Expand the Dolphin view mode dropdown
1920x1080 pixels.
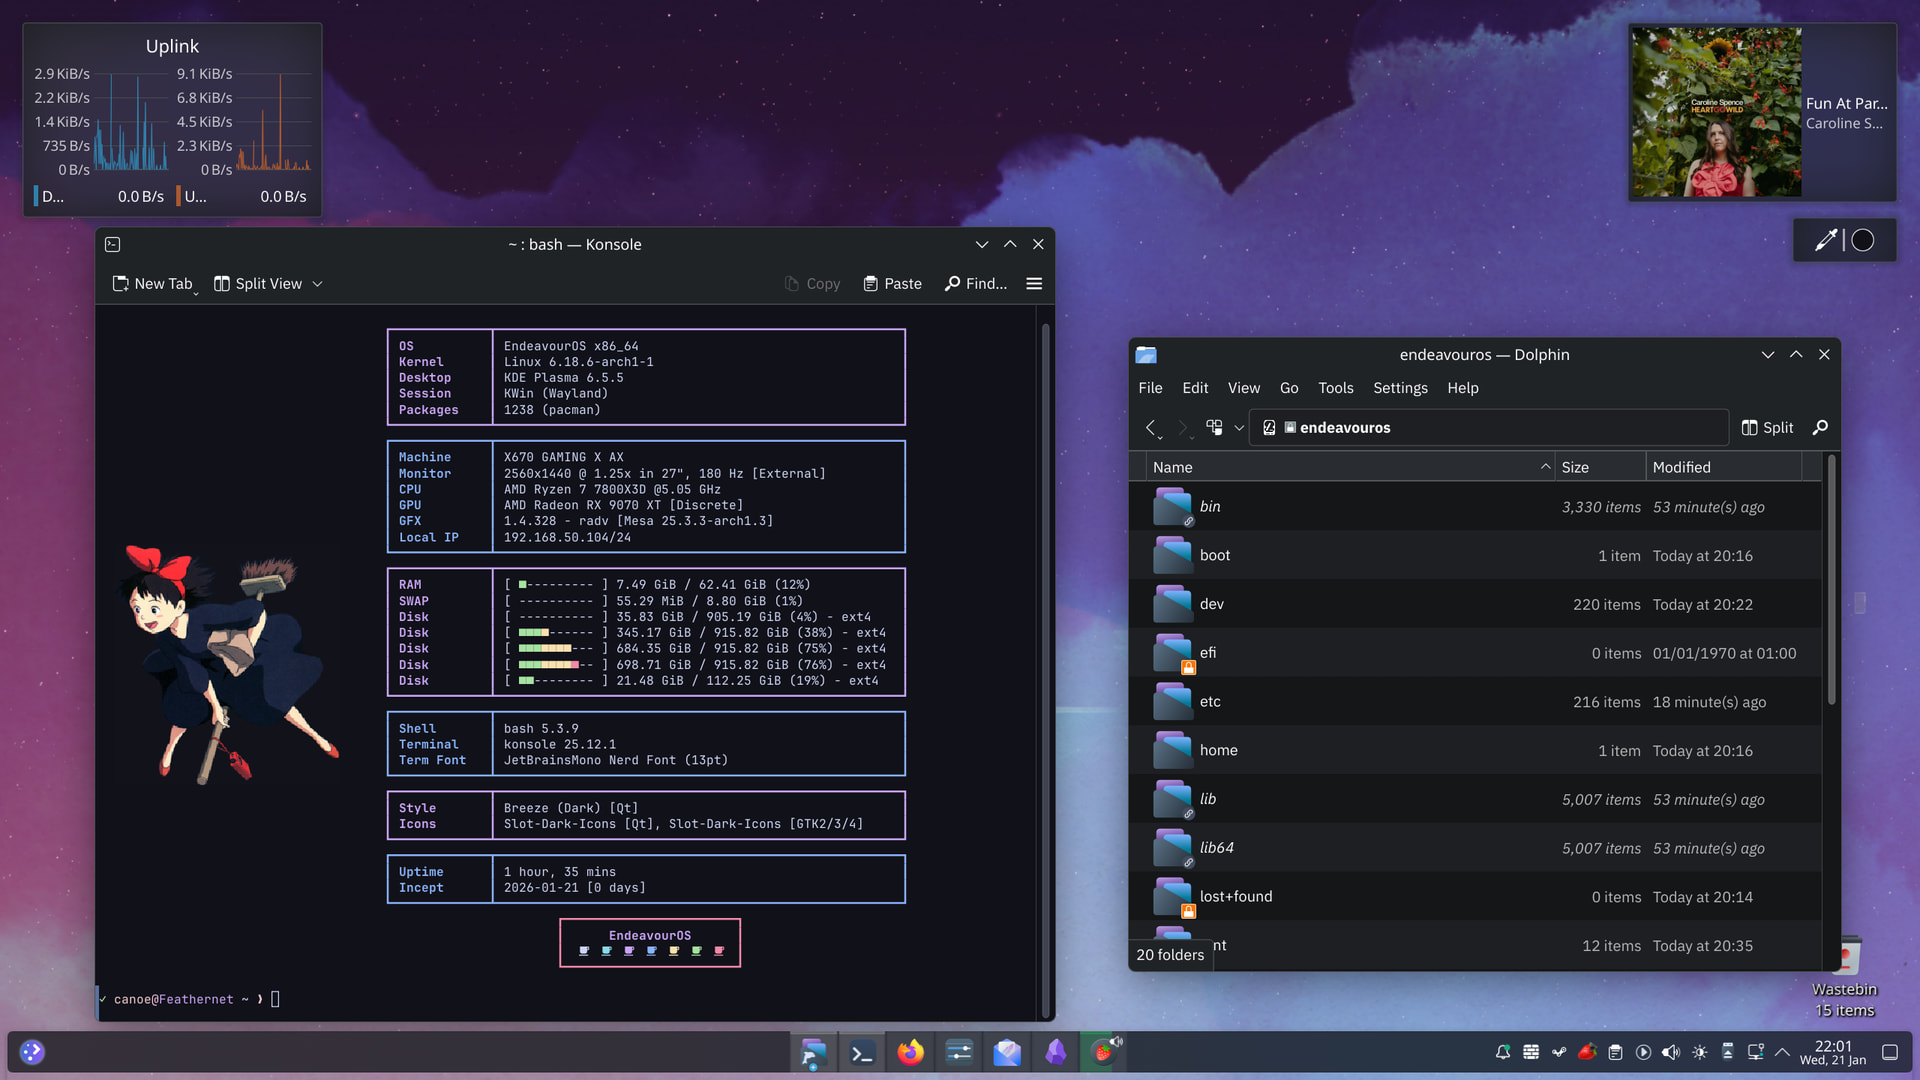(x=1239, y=427)
